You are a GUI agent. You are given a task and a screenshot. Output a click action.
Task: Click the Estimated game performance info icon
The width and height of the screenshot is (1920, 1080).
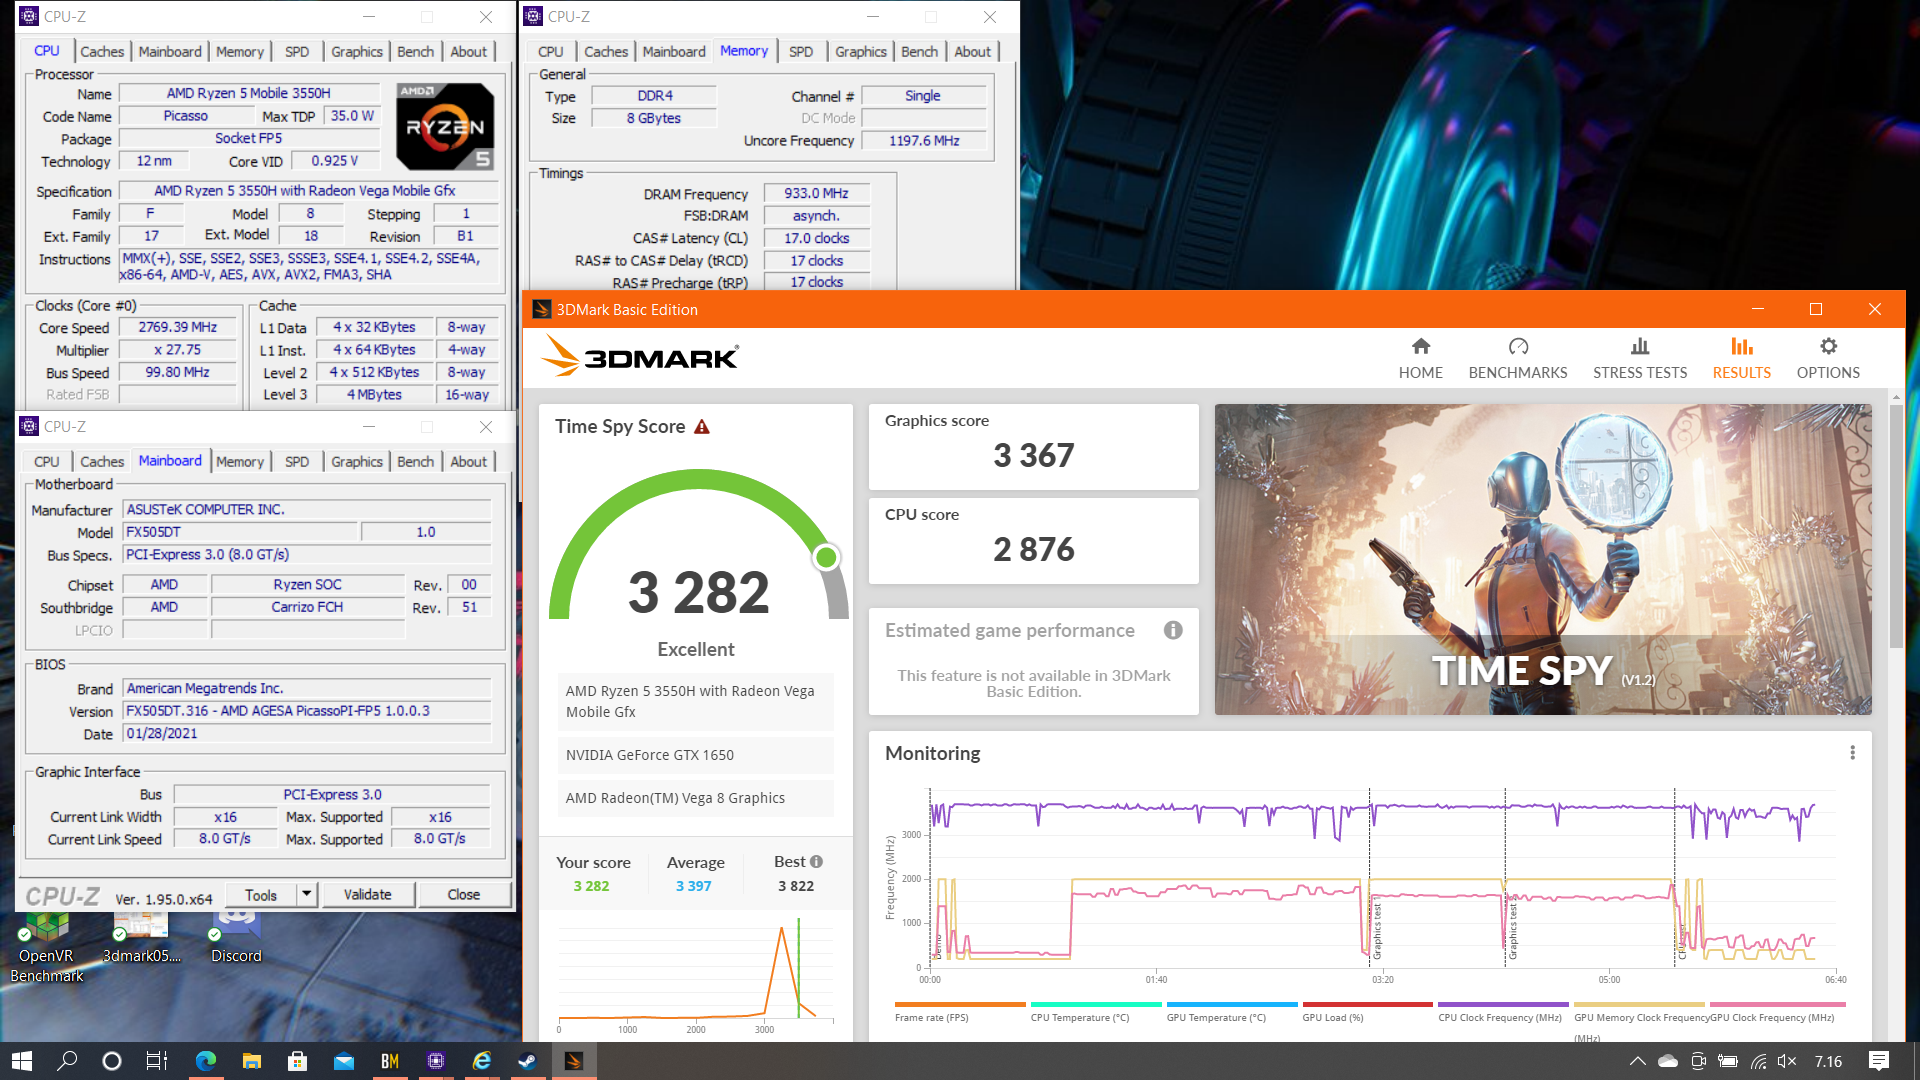click(x=1173, y=630)
